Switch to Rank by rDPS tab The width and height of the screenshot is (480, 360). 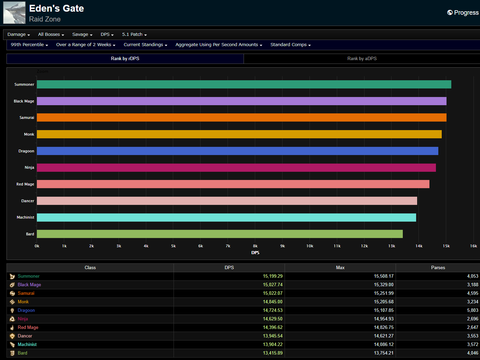click(125, 59)
